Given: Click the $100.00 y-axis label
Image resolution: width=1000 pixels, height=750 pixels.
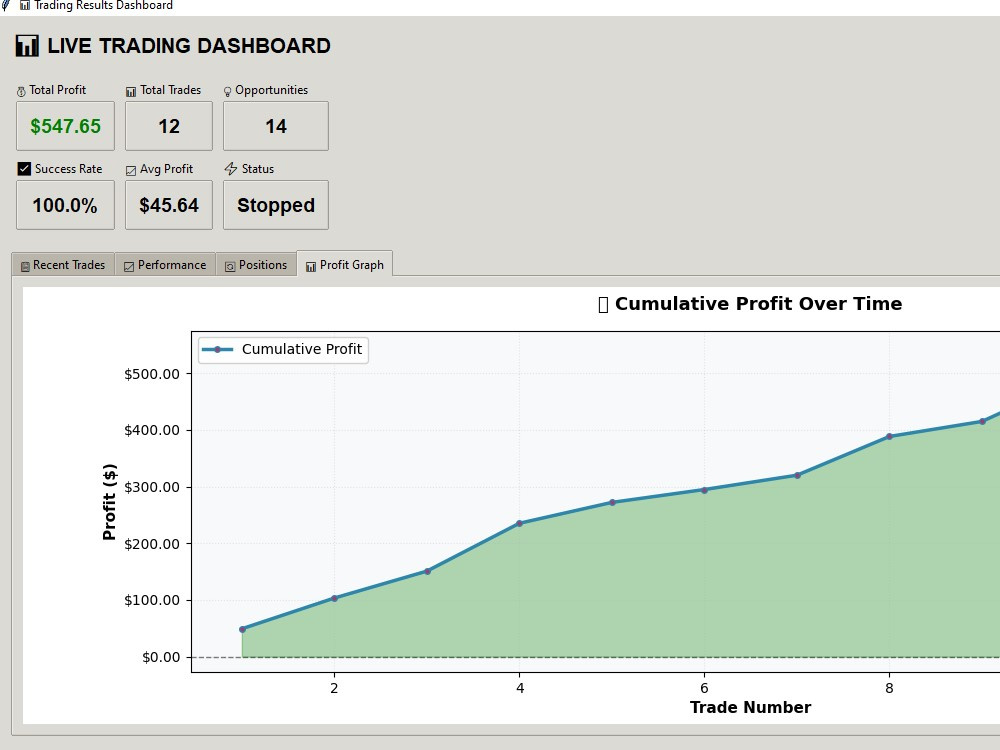Looking at the screenshot, I should (152, 600).
